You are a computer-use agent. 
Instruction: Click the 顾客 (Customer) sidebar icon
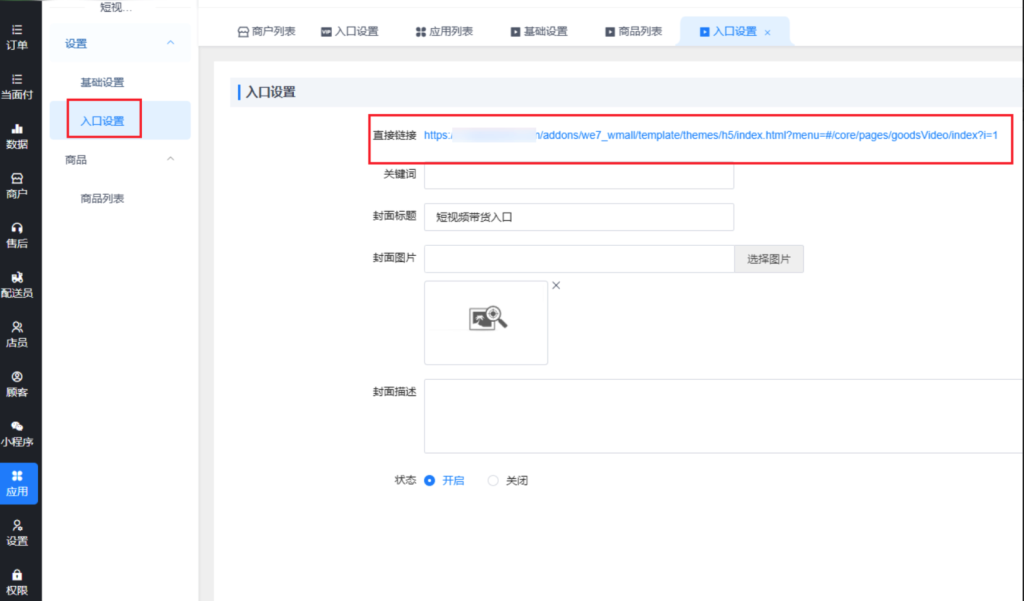coord(17,383)
